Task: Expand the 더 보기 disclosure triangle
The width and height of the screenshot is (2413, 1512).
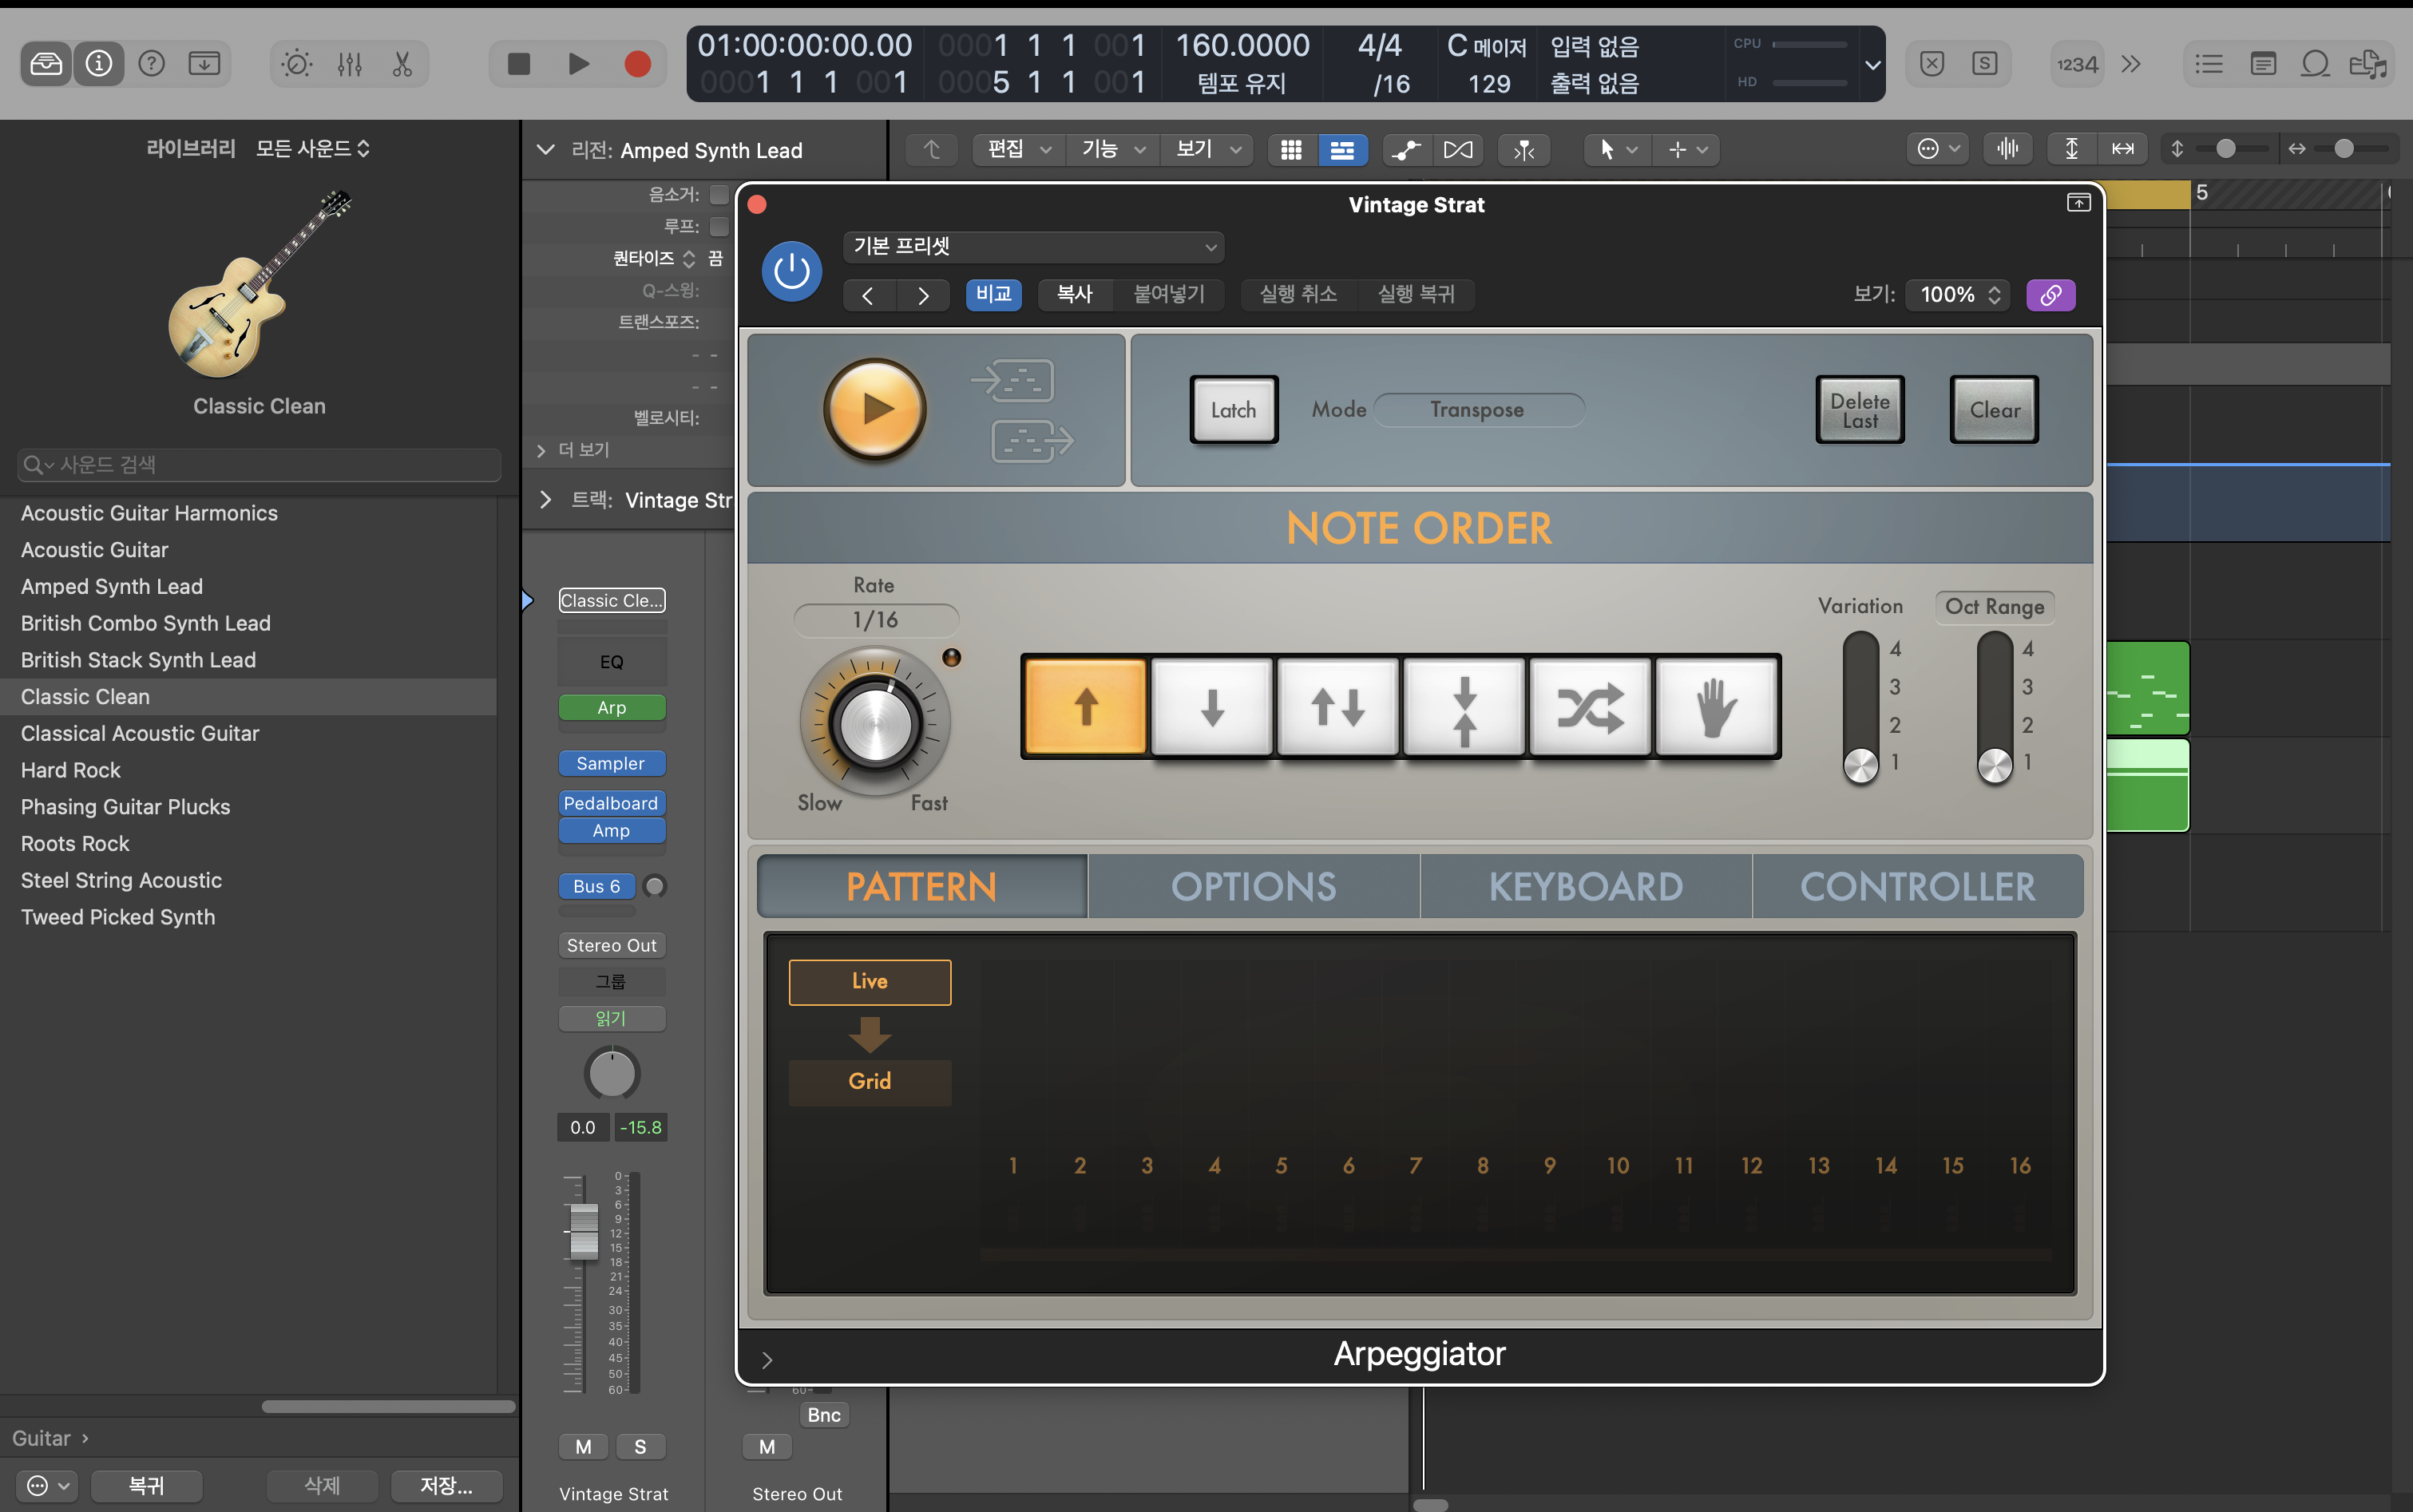Action: [541, 451]
